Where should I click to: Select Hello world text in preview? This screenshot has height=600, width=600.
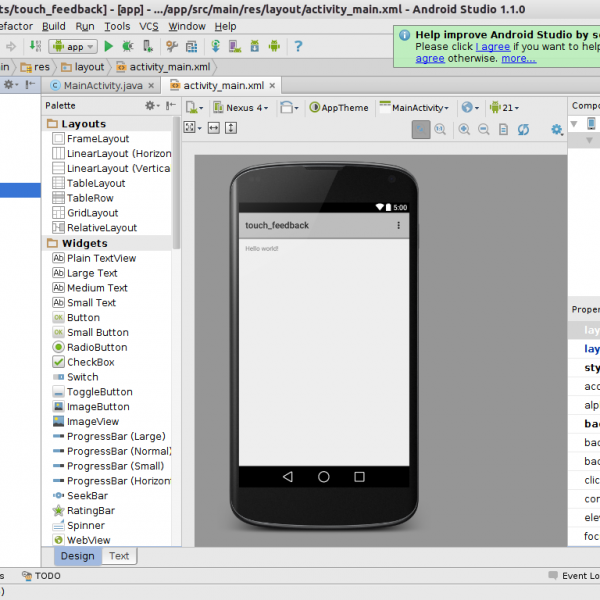pos(262,248)
